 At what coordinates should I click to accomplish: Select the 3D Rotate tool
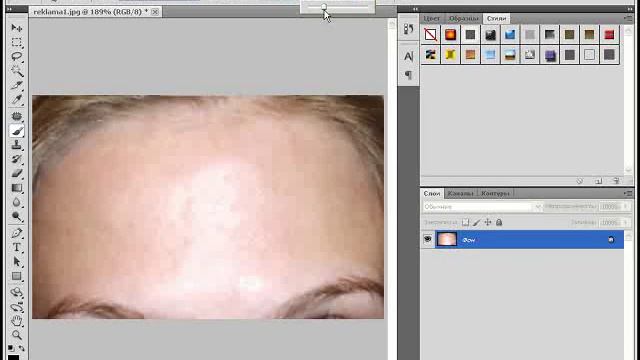(17, 293)
